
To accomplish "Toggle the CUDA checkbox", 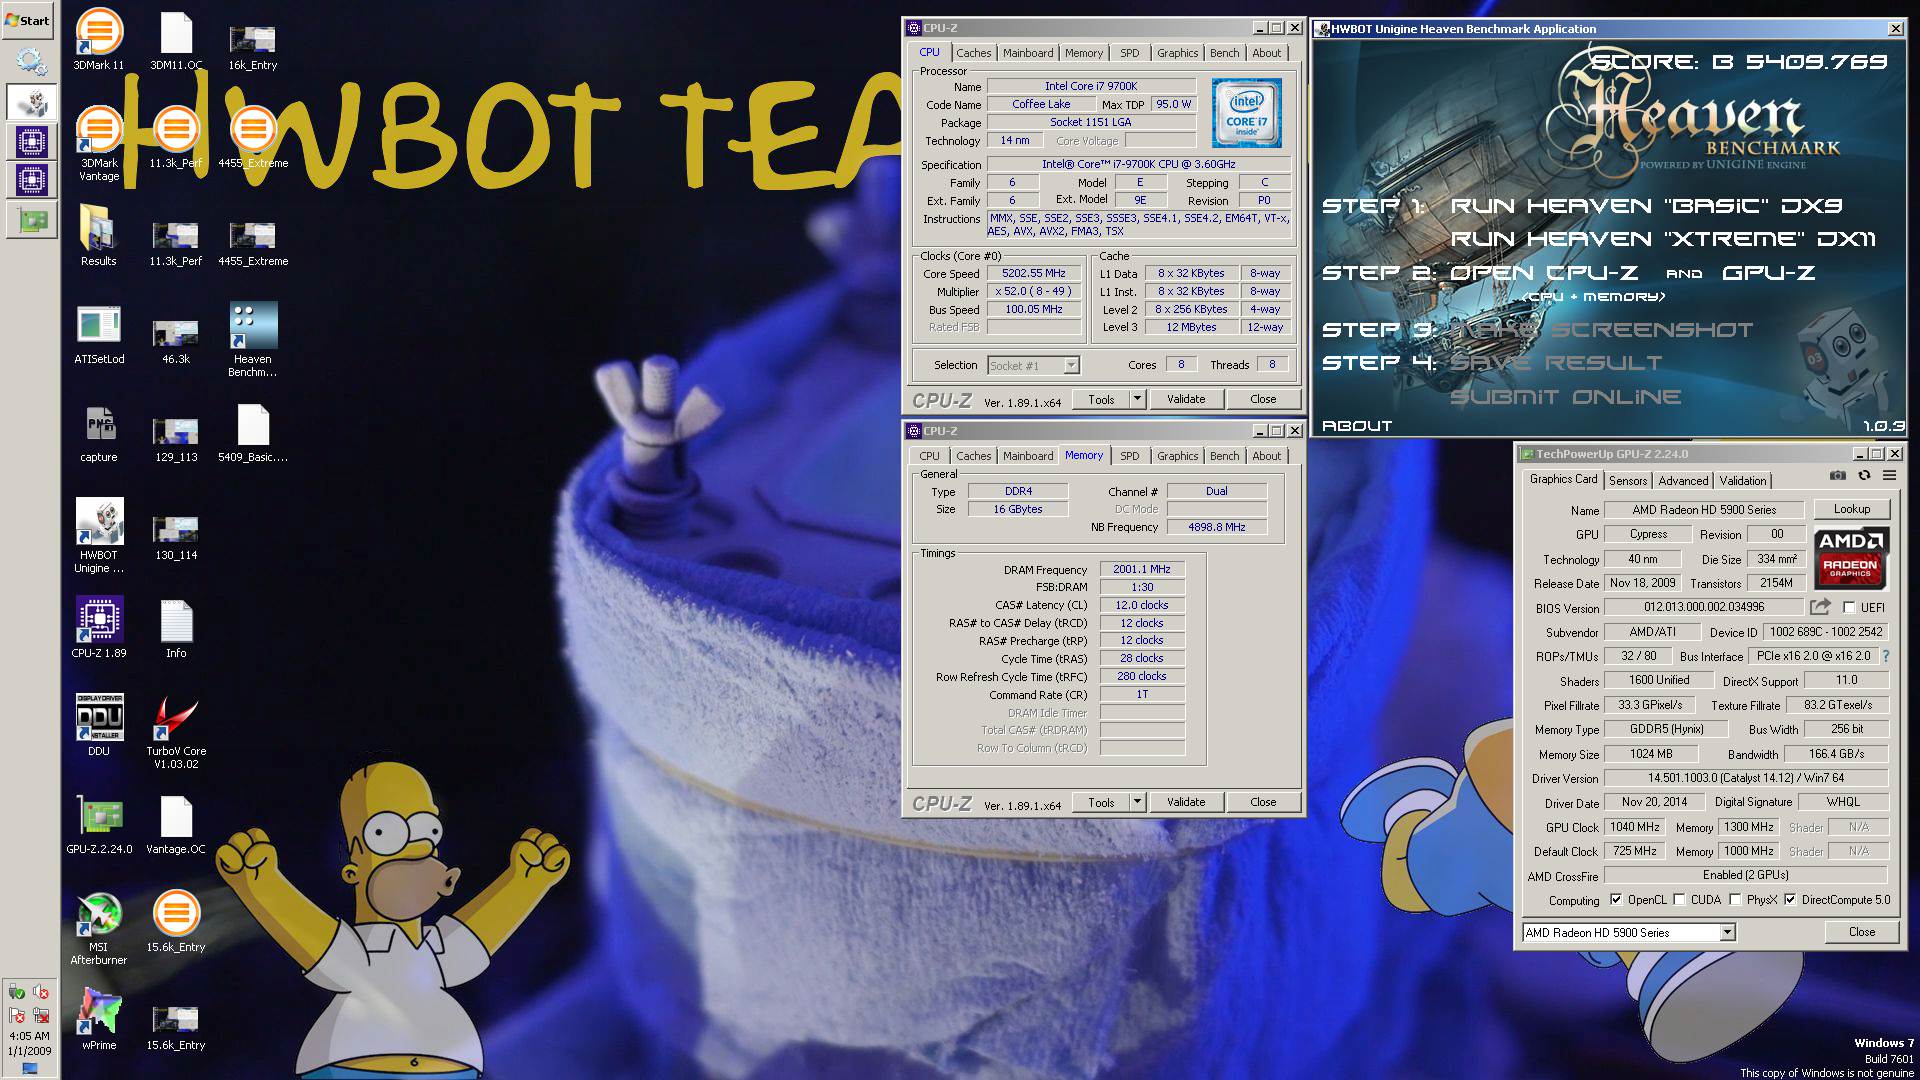I will coord(1680,900).
